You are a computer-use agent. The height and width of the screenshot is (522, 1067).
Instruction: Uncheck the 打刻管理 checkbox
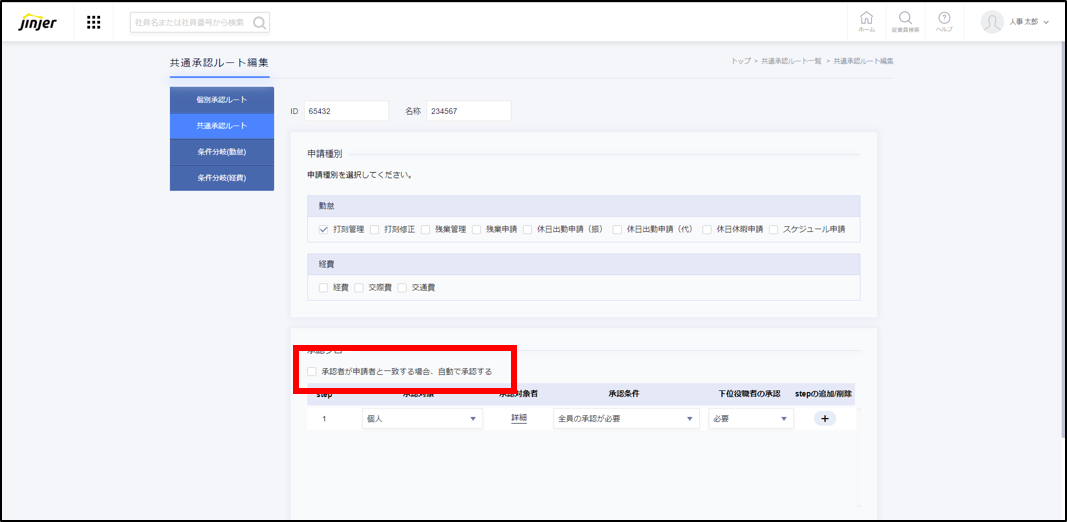coord(323,229)
